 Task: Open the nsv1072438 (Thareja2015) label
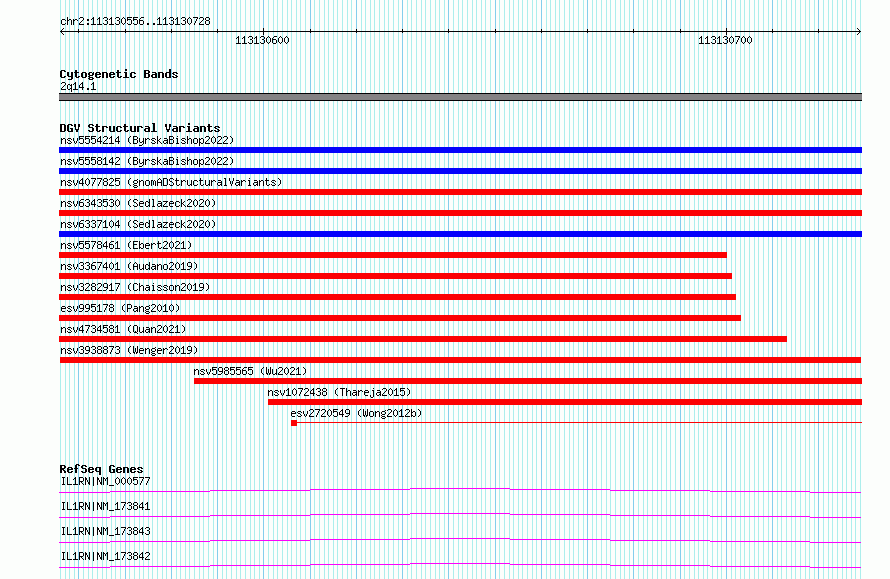[339, 392]
